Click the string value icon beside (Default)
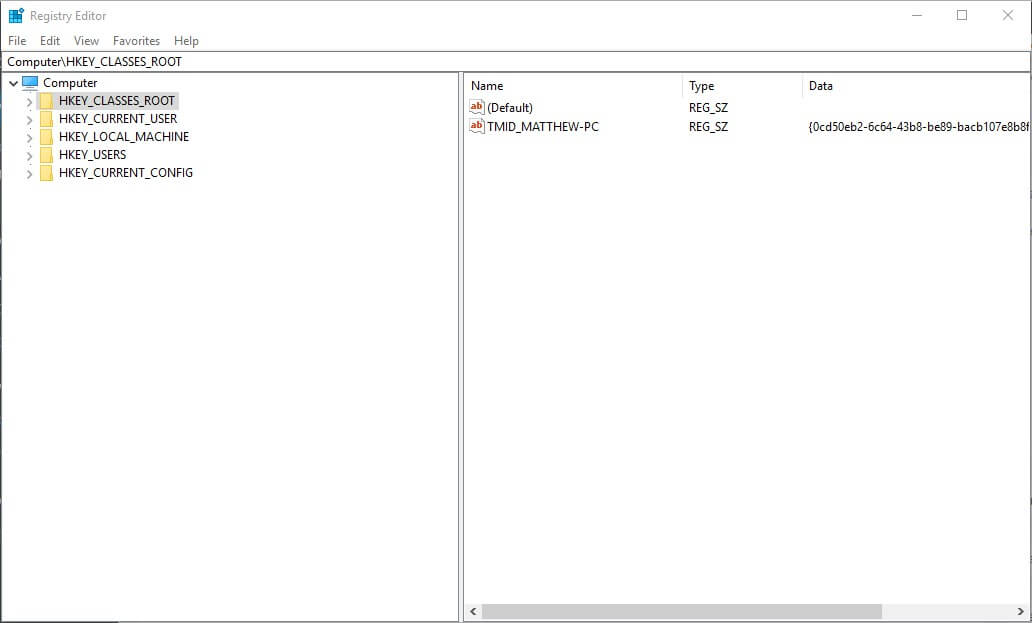This screenshot has width=1032, height=623. point(477,107)
